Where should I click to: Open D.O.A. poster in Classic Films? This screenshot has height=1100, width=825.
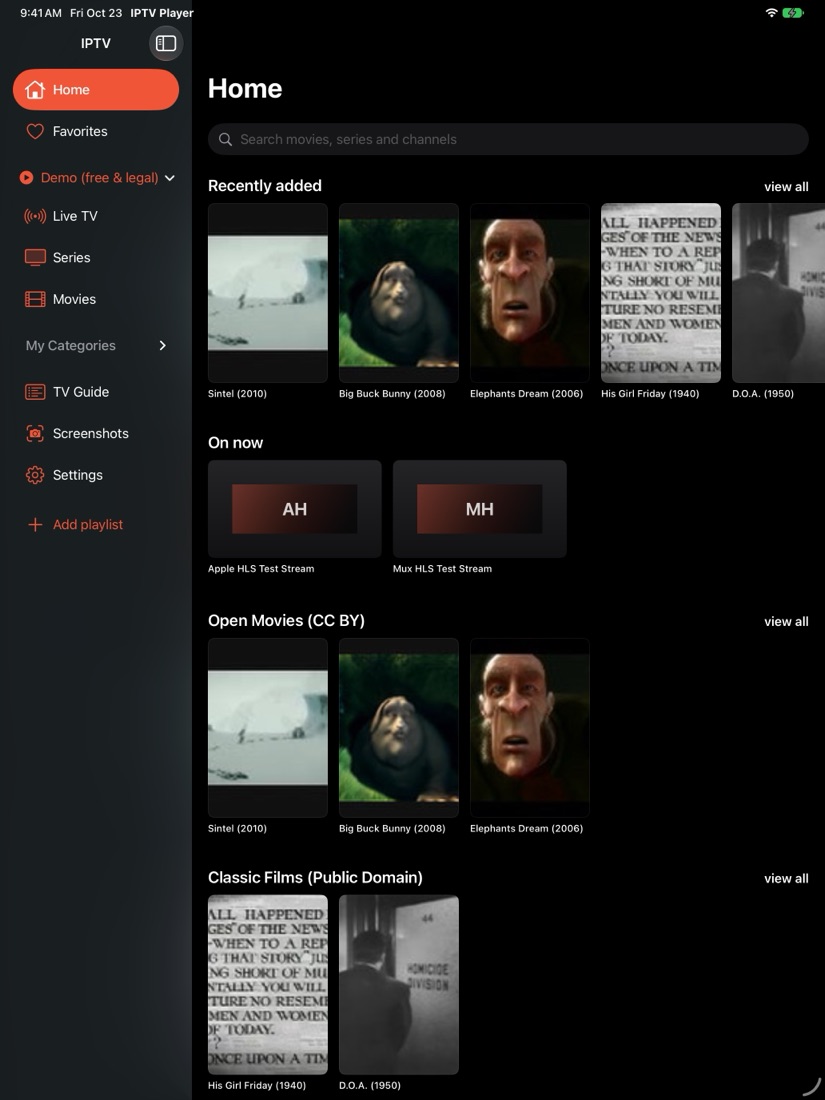point(398,984)
